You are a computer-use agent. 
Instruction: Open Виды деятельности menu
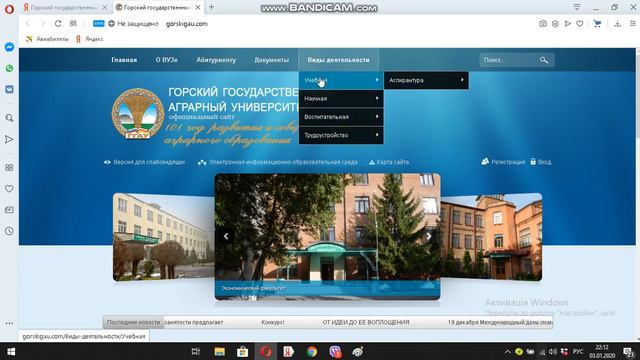338,60
